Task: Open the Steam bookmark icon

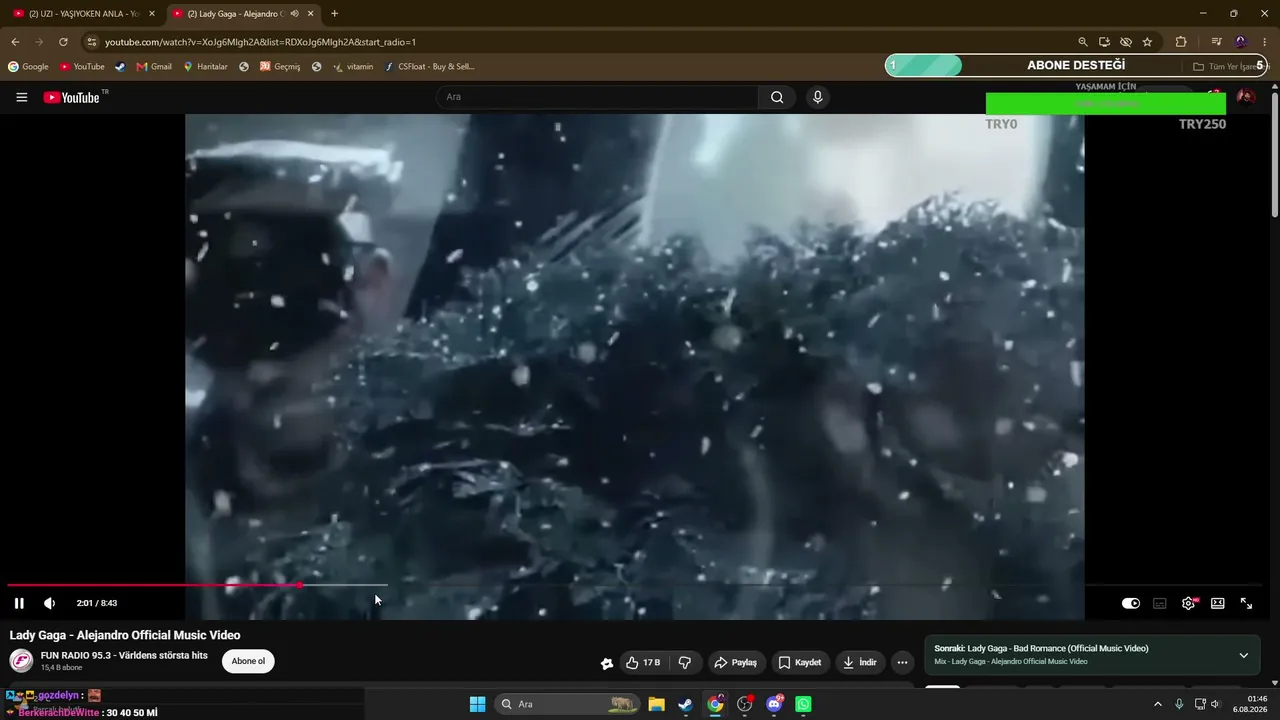Action: [120, 67]
